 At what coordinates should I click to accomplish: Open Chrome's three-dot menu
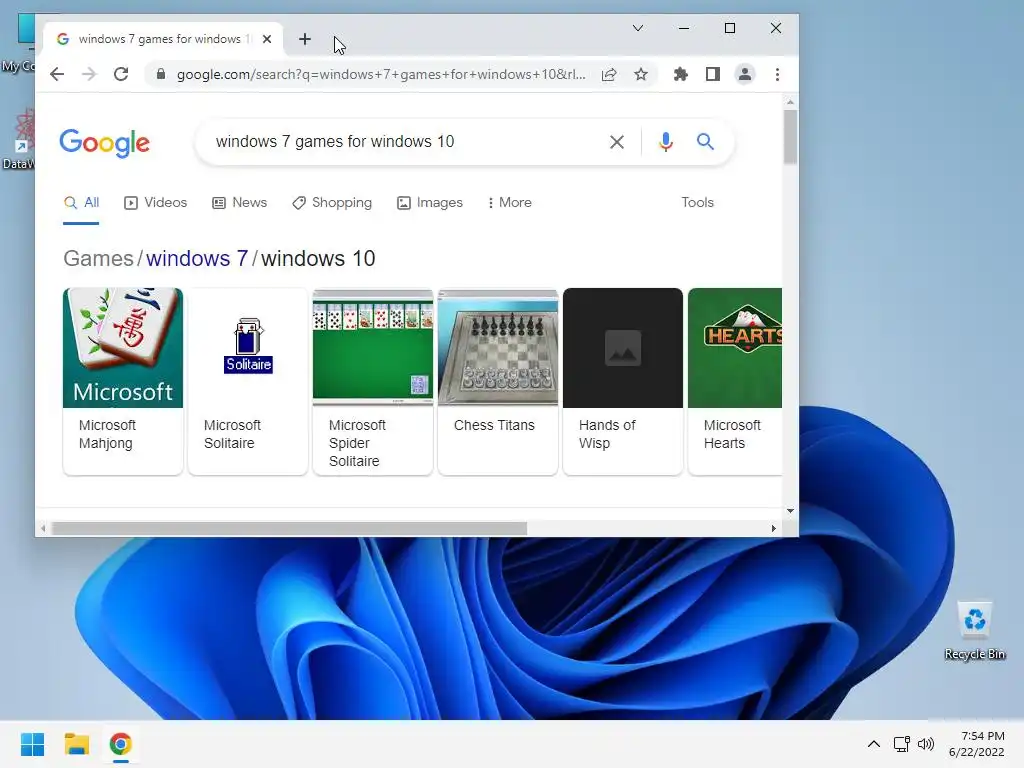777,74
